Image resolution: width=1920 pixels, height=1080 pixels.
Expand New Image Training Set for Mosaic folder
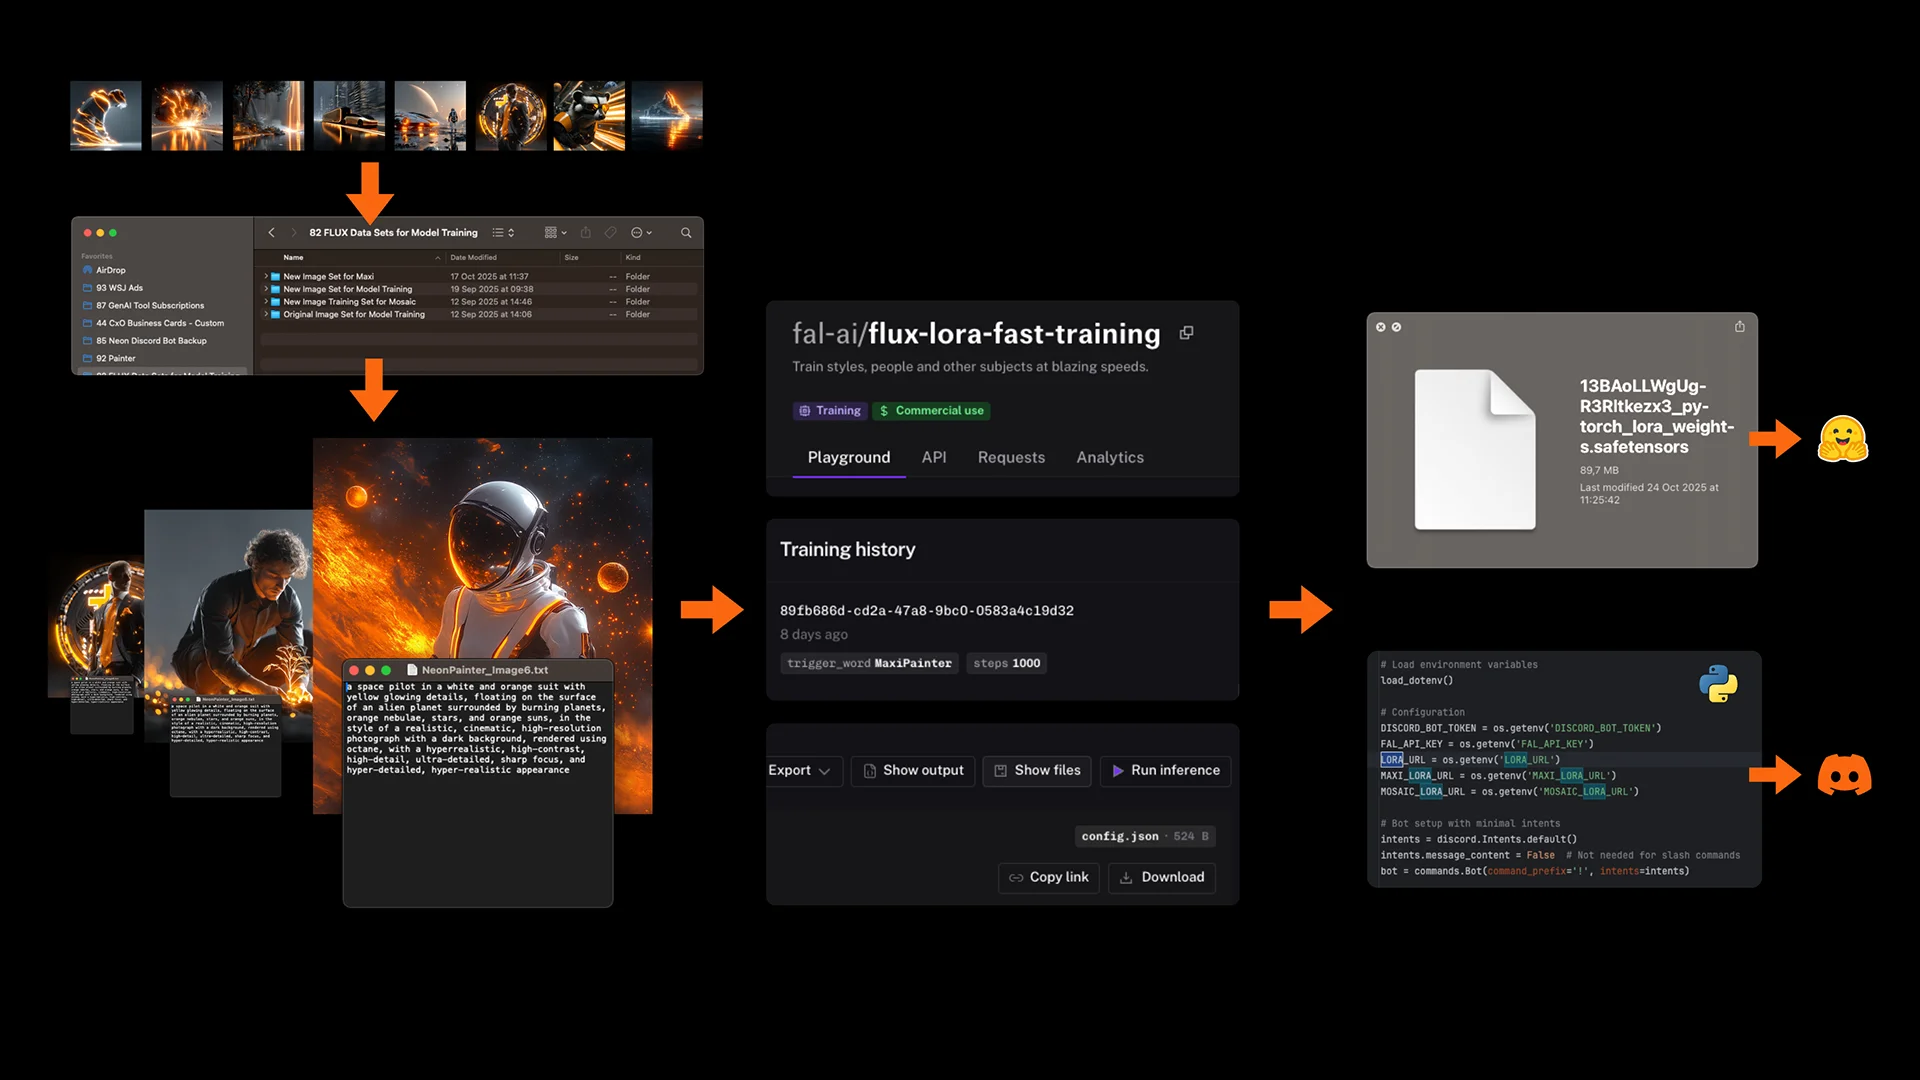click(x=266, y=302)
